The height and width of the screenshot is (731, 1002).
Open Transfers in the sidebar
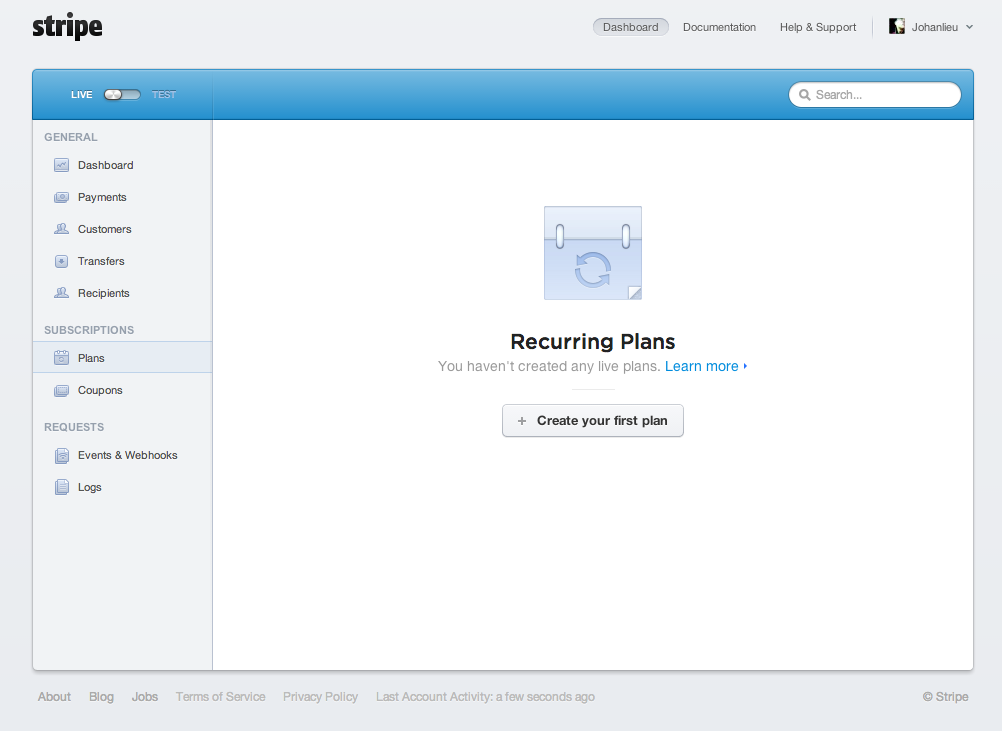[x=123, y=261]
